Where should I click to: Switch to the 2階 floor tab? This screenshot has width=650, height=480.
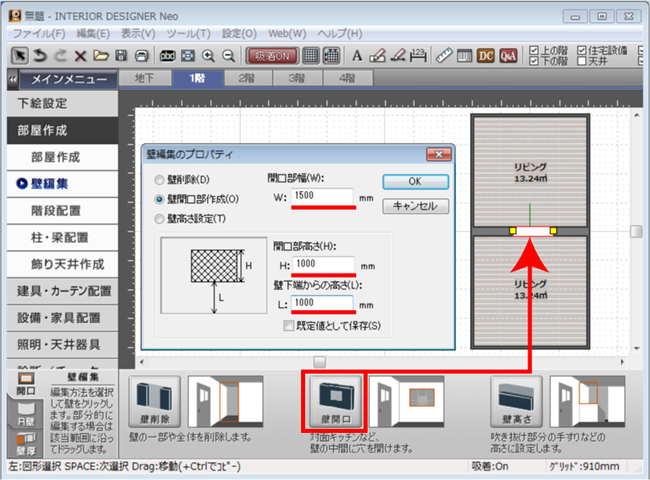[x=244, y=78]
